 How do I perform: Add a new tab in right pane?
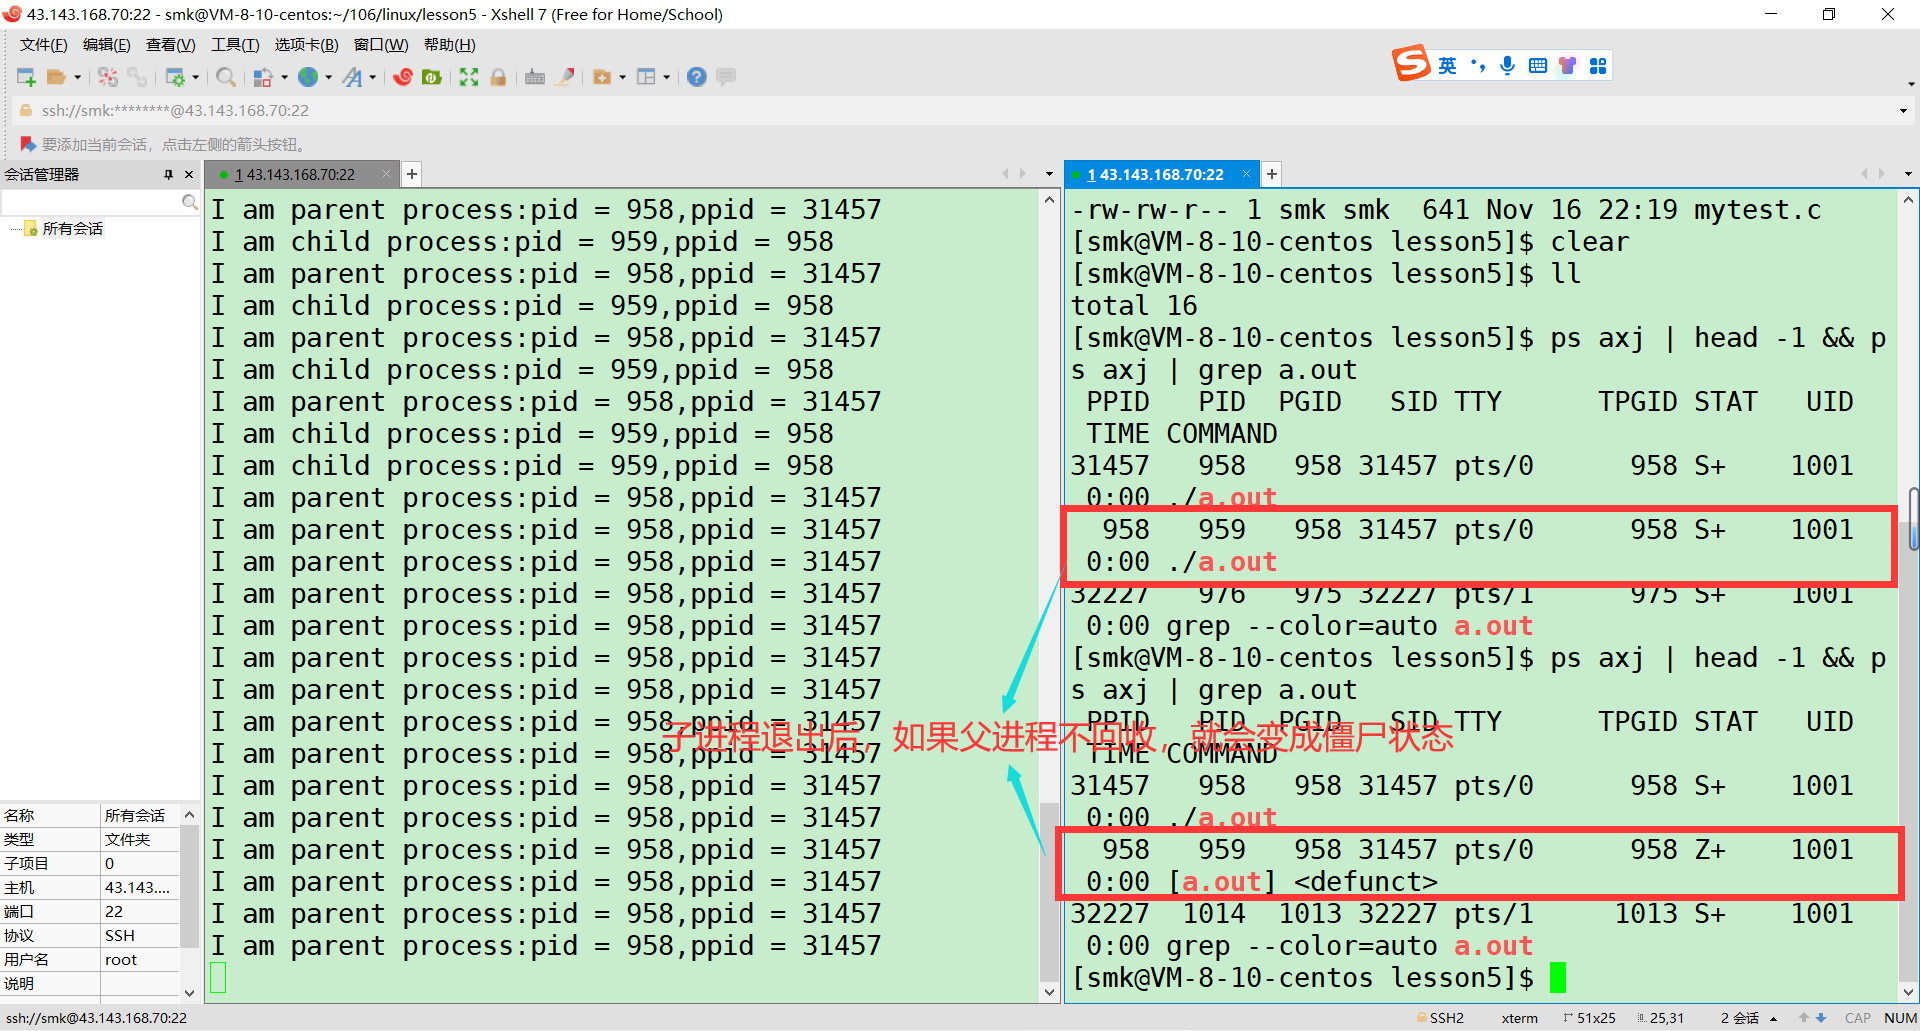[1271, 174]
